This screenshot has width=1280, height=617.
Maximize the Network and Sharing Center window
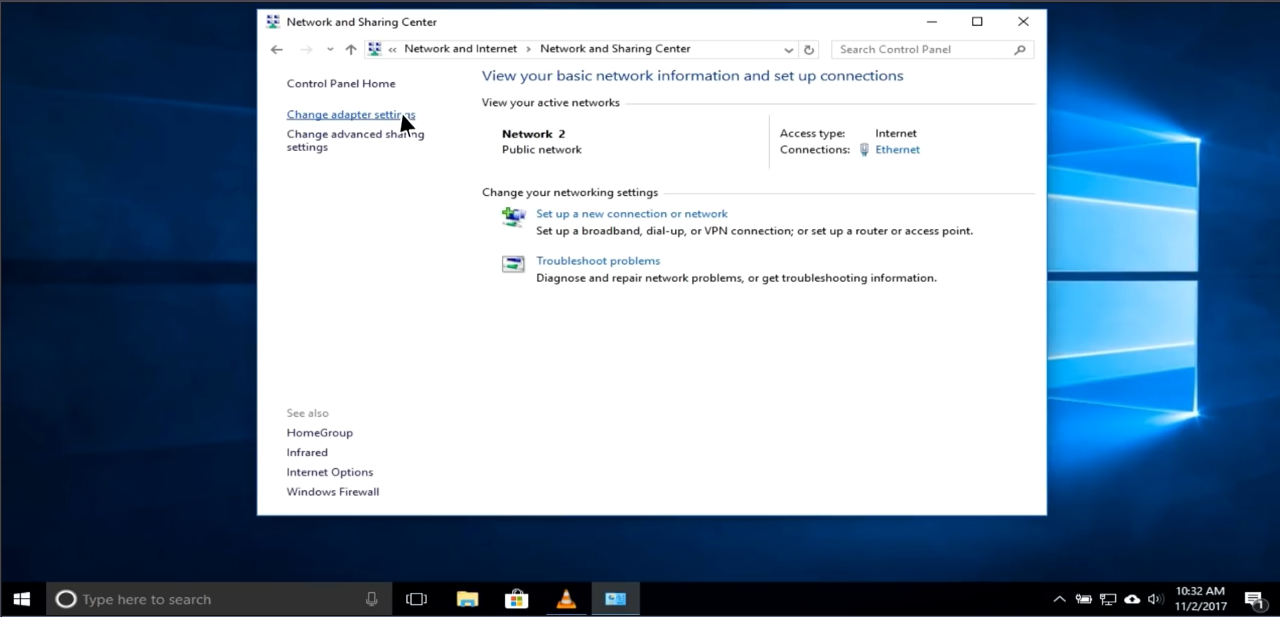977,22
